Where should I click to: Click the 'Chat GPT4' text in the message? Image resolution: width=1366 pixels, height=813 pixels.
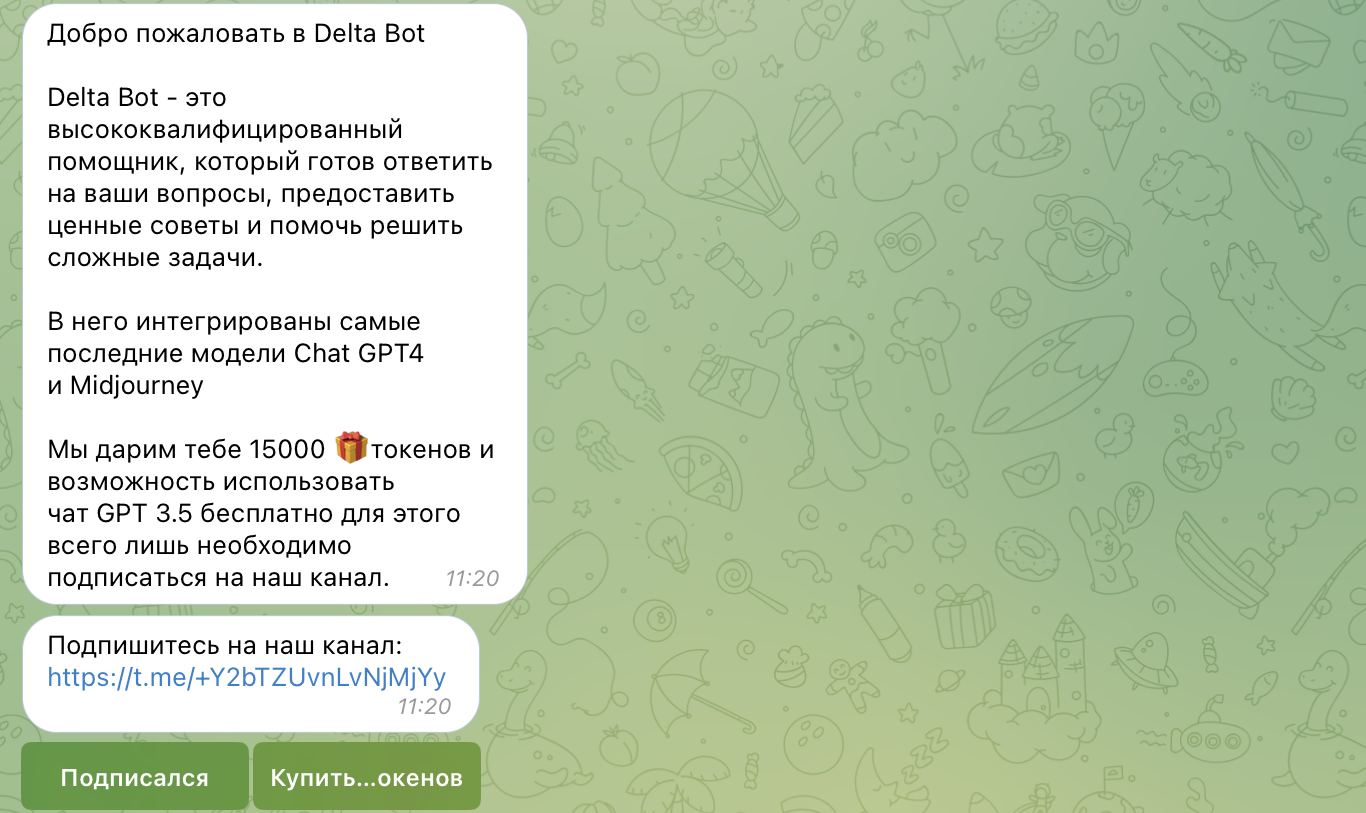359,354
